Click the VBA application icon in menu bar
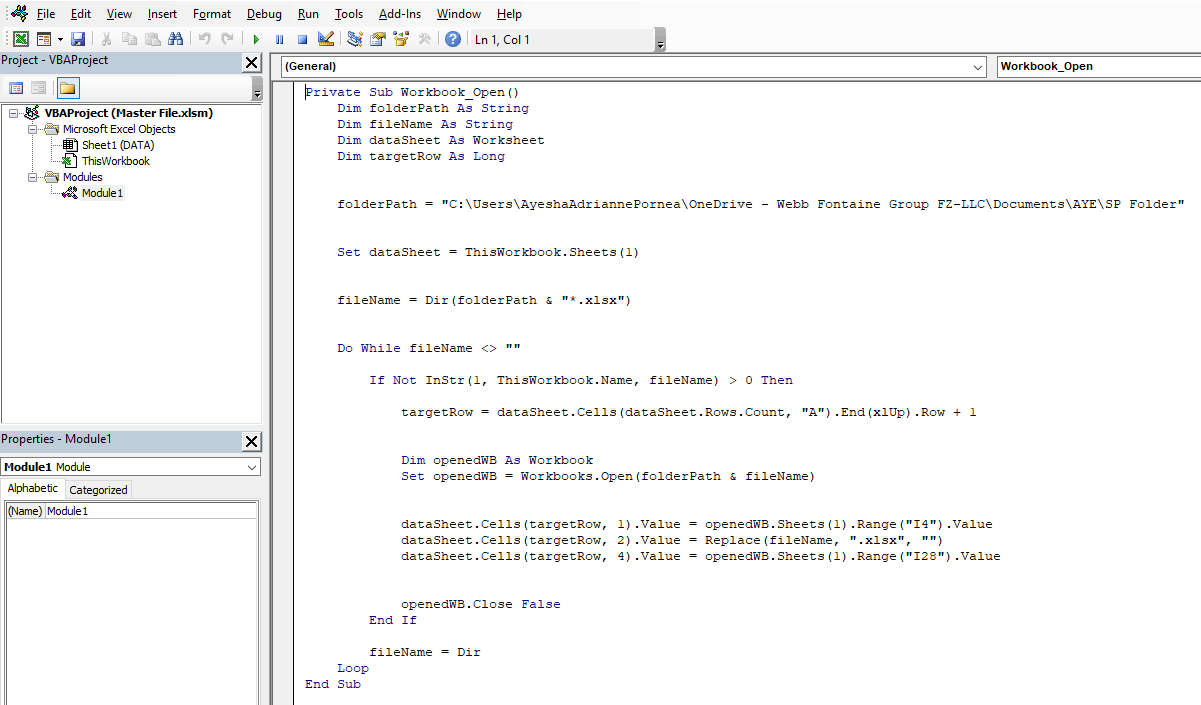 (18, 14)
